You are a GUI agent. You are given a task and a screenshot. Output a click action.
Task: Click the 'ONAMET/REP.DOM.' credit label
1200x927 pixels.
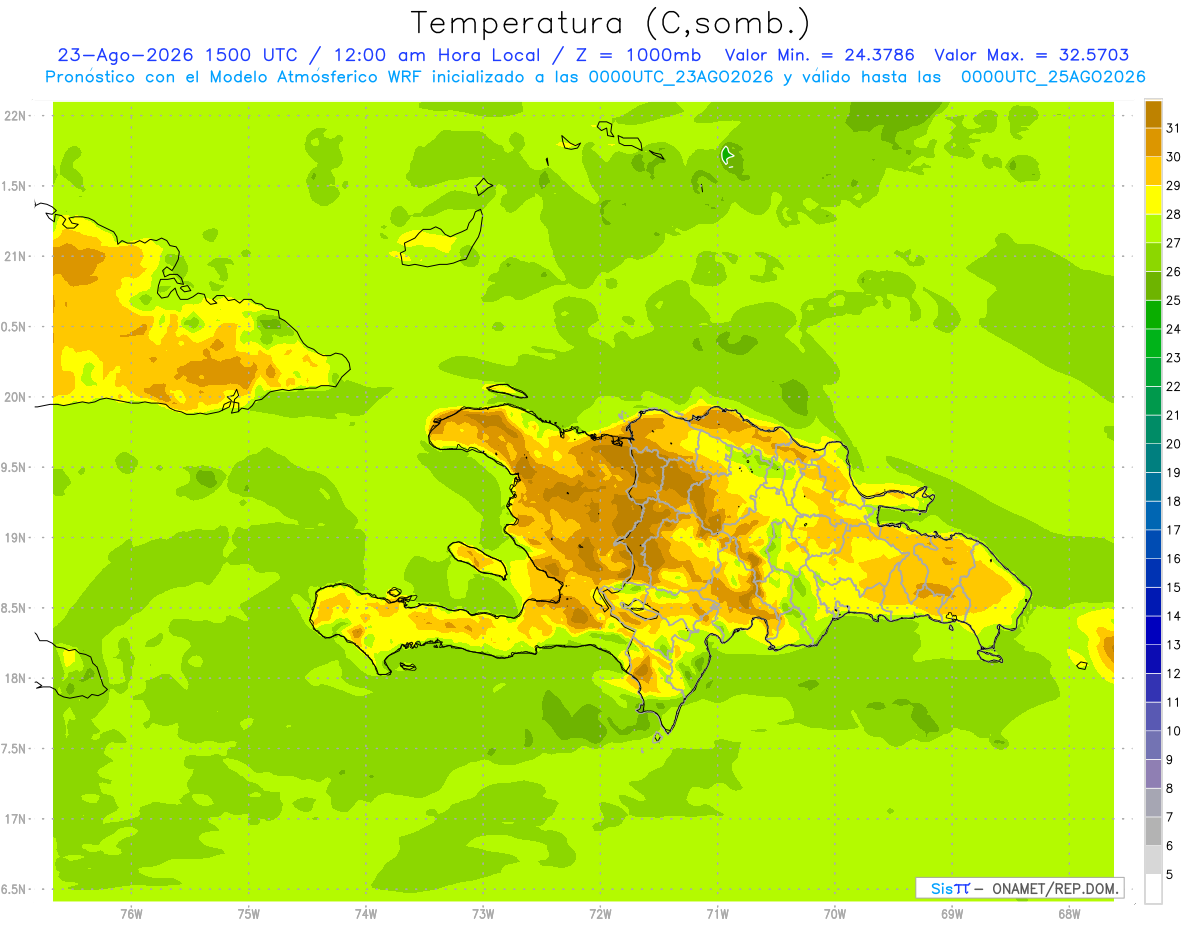coord(1055,888)
